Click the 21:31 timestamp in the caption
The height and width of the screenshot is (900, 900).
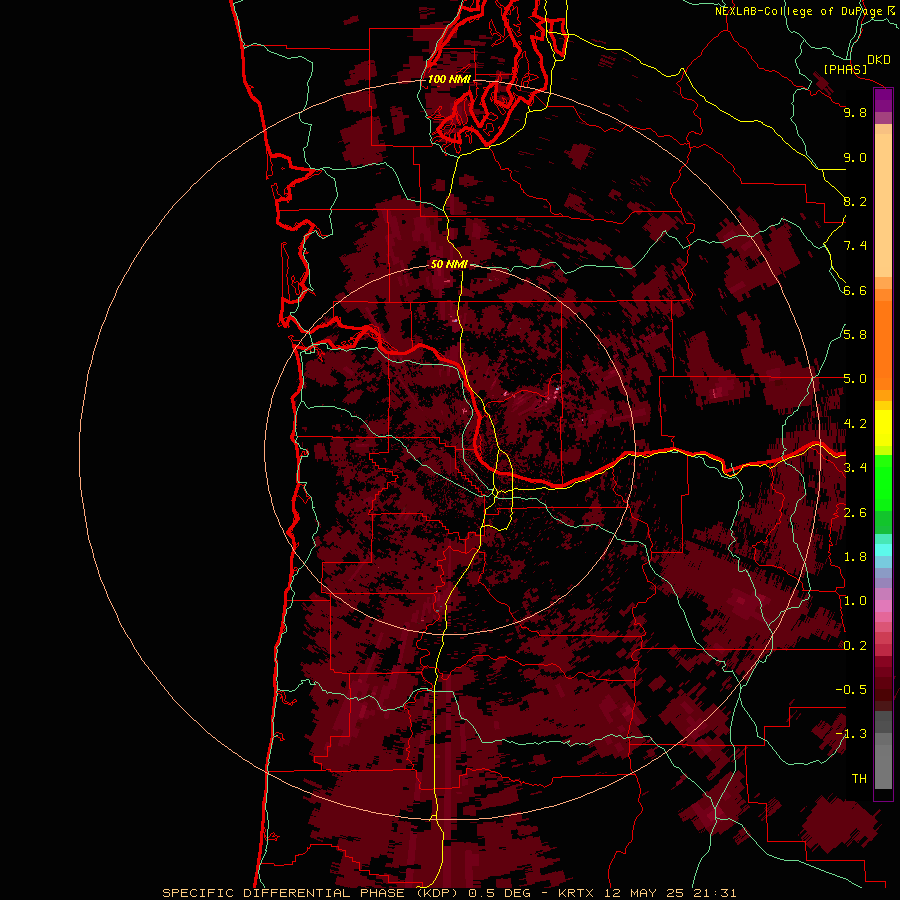tap(714, 893)
